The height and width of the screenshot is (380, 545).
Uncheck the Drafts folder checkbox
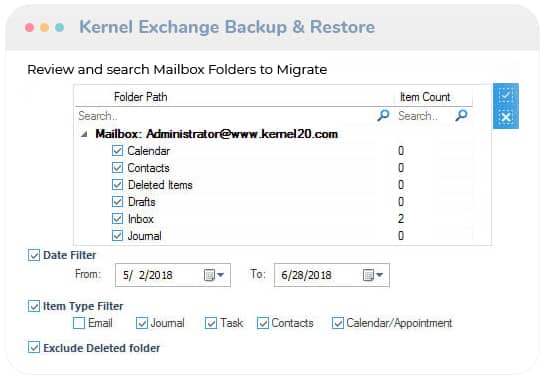pyautogui.click(x=117, y=202)
